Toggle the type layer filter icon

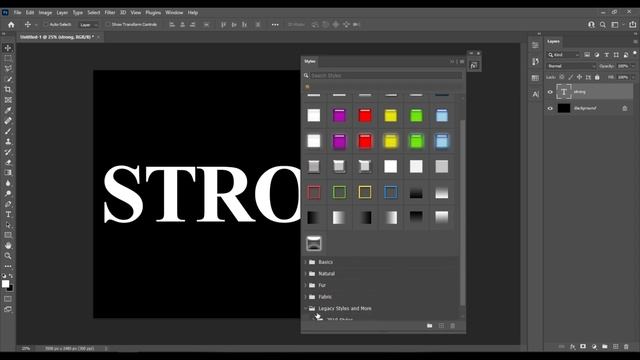[x=607, y=55]
